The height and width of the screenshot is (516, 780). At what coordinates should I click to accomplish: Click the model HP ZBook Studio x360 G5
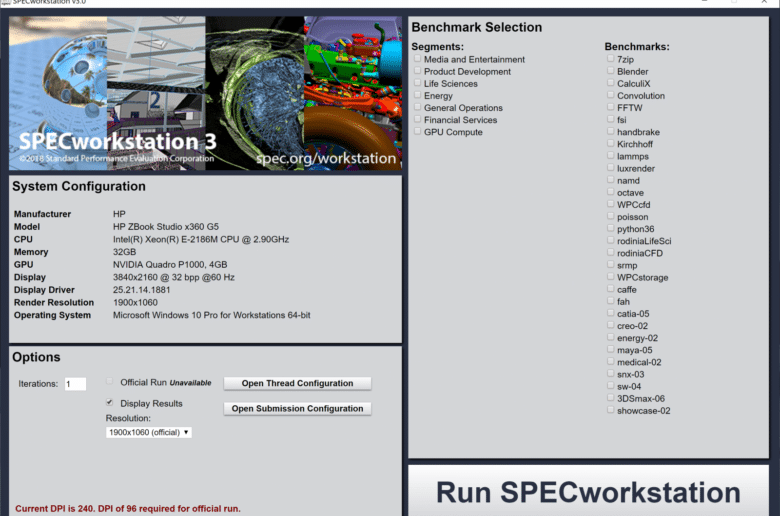[166, 226]
